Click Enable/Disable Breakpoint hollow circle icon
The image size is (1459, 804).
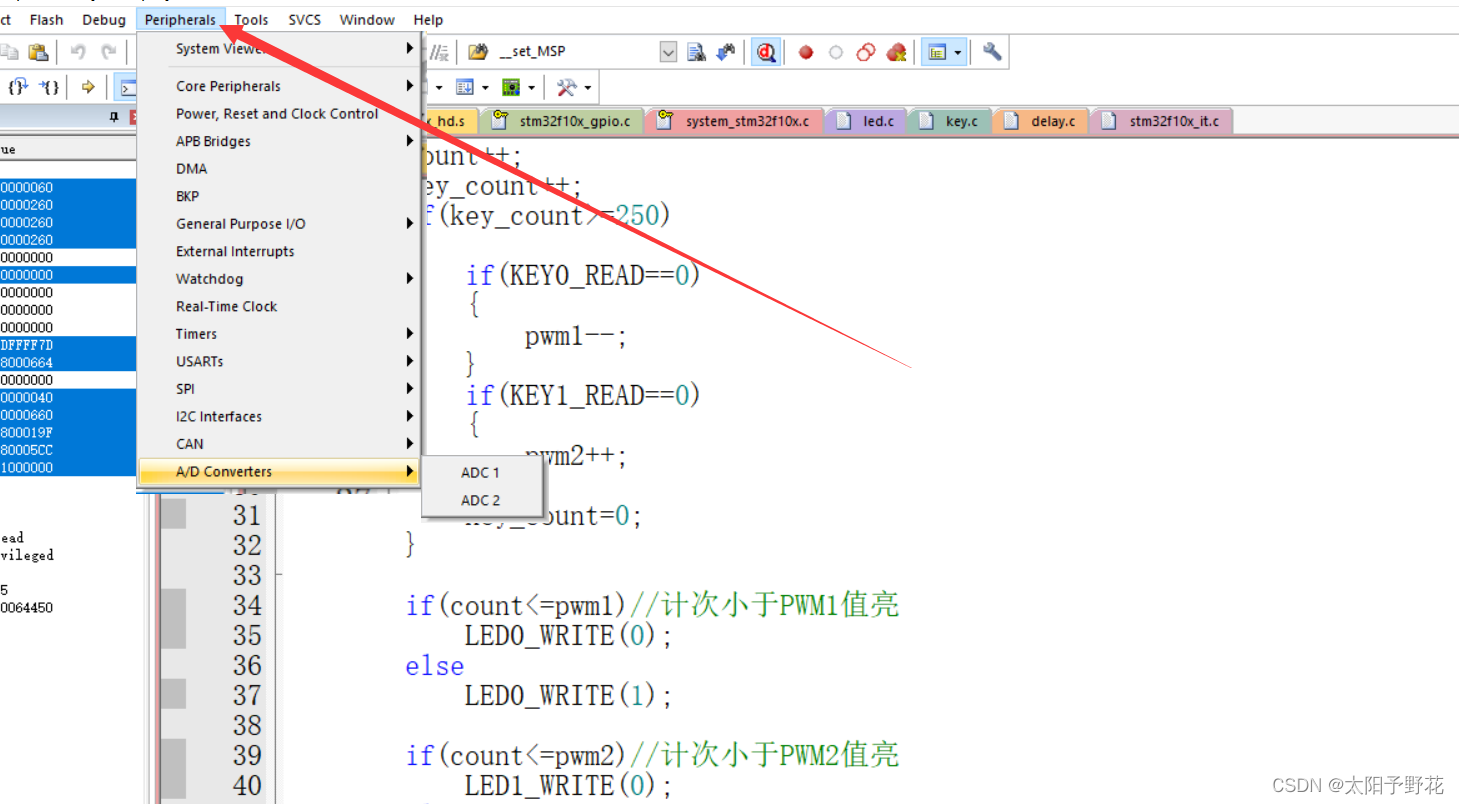(x=836, y=52)
